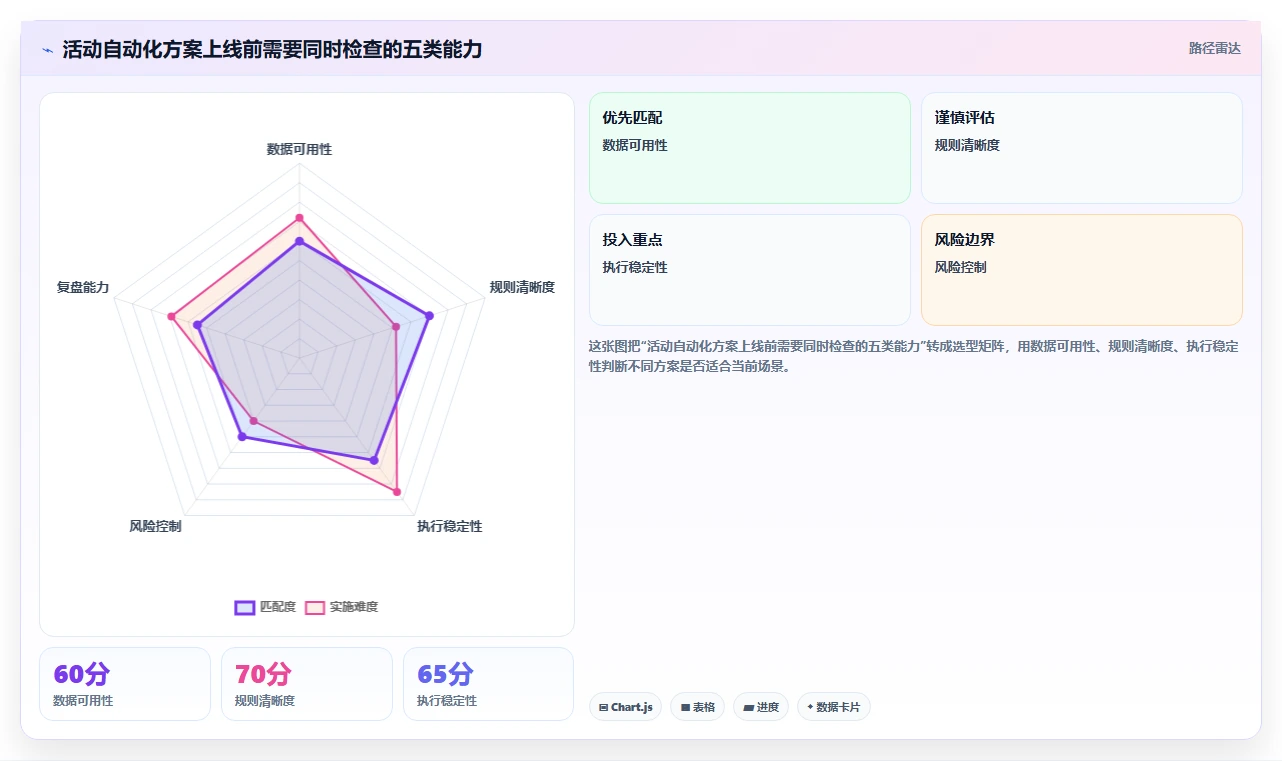Screen dimensions: 1282x761
Task: Select purple 匹配度 point on 规则清晰度 axis
Action: pyautogui.click(x=429, y=316)
